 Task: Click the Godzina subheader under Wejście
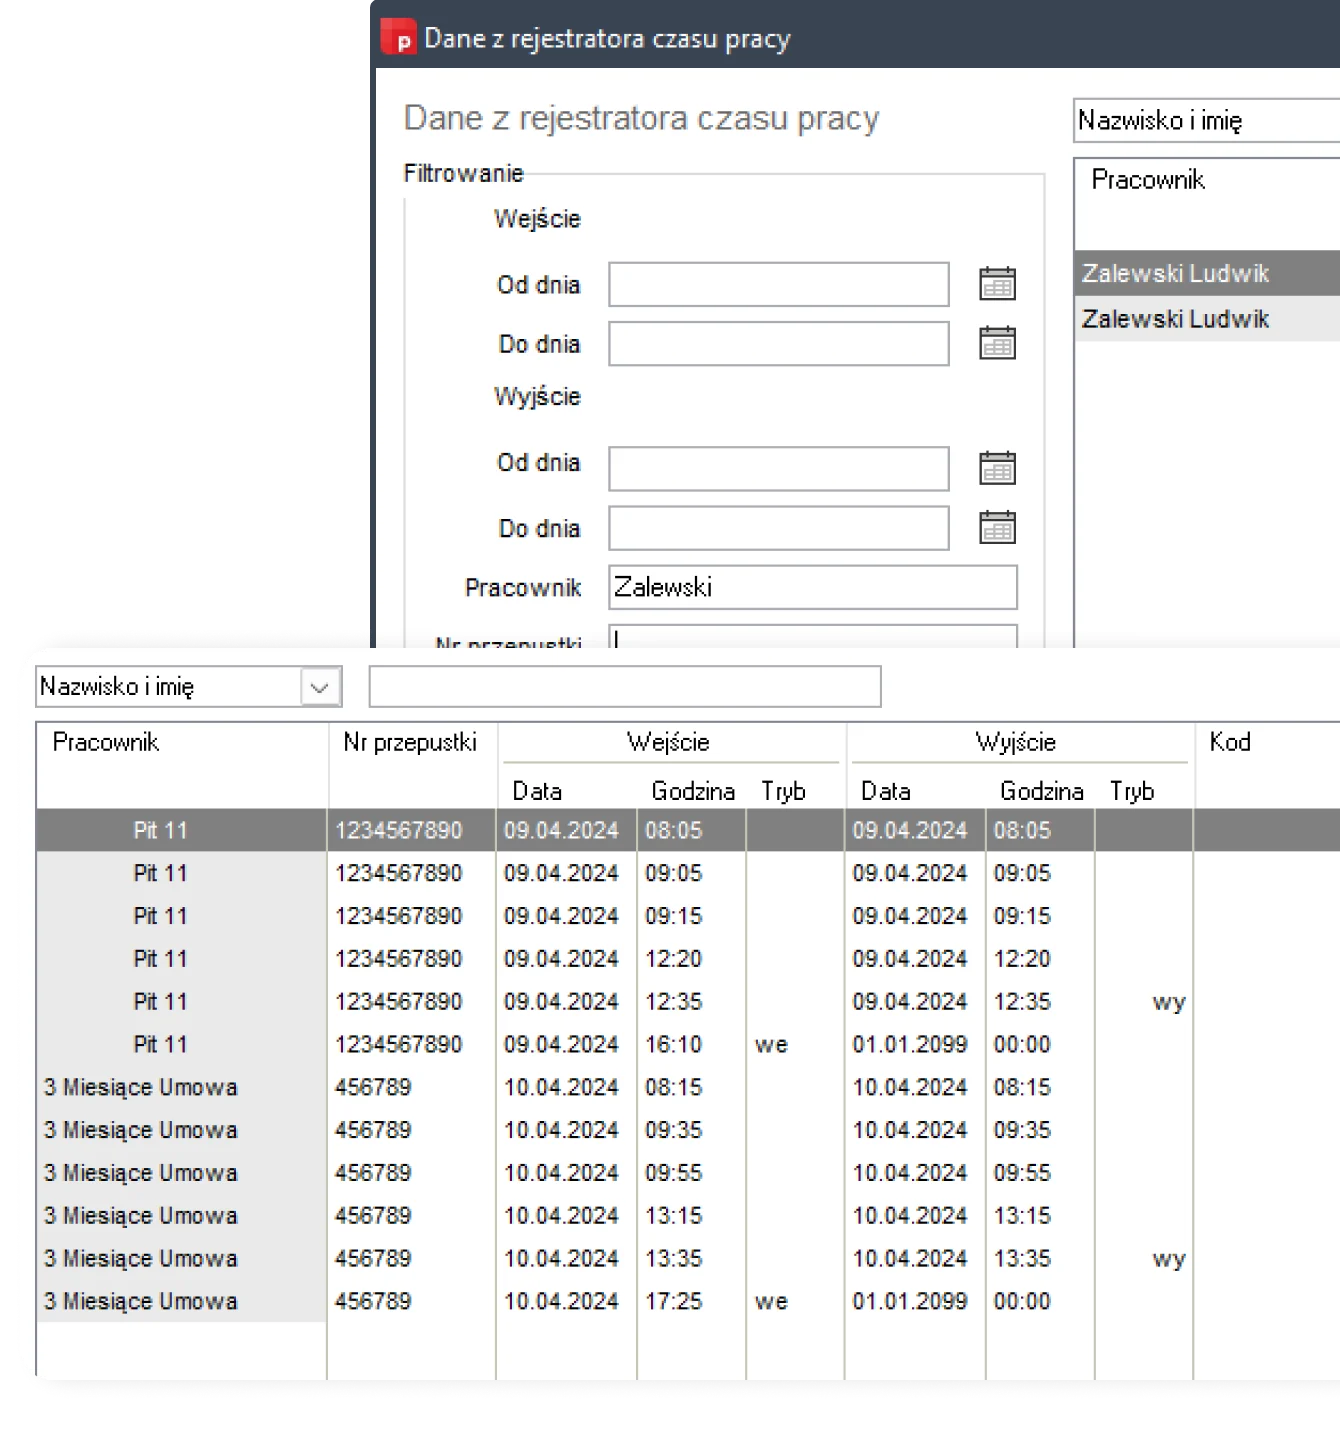click(x=693, y=791)
